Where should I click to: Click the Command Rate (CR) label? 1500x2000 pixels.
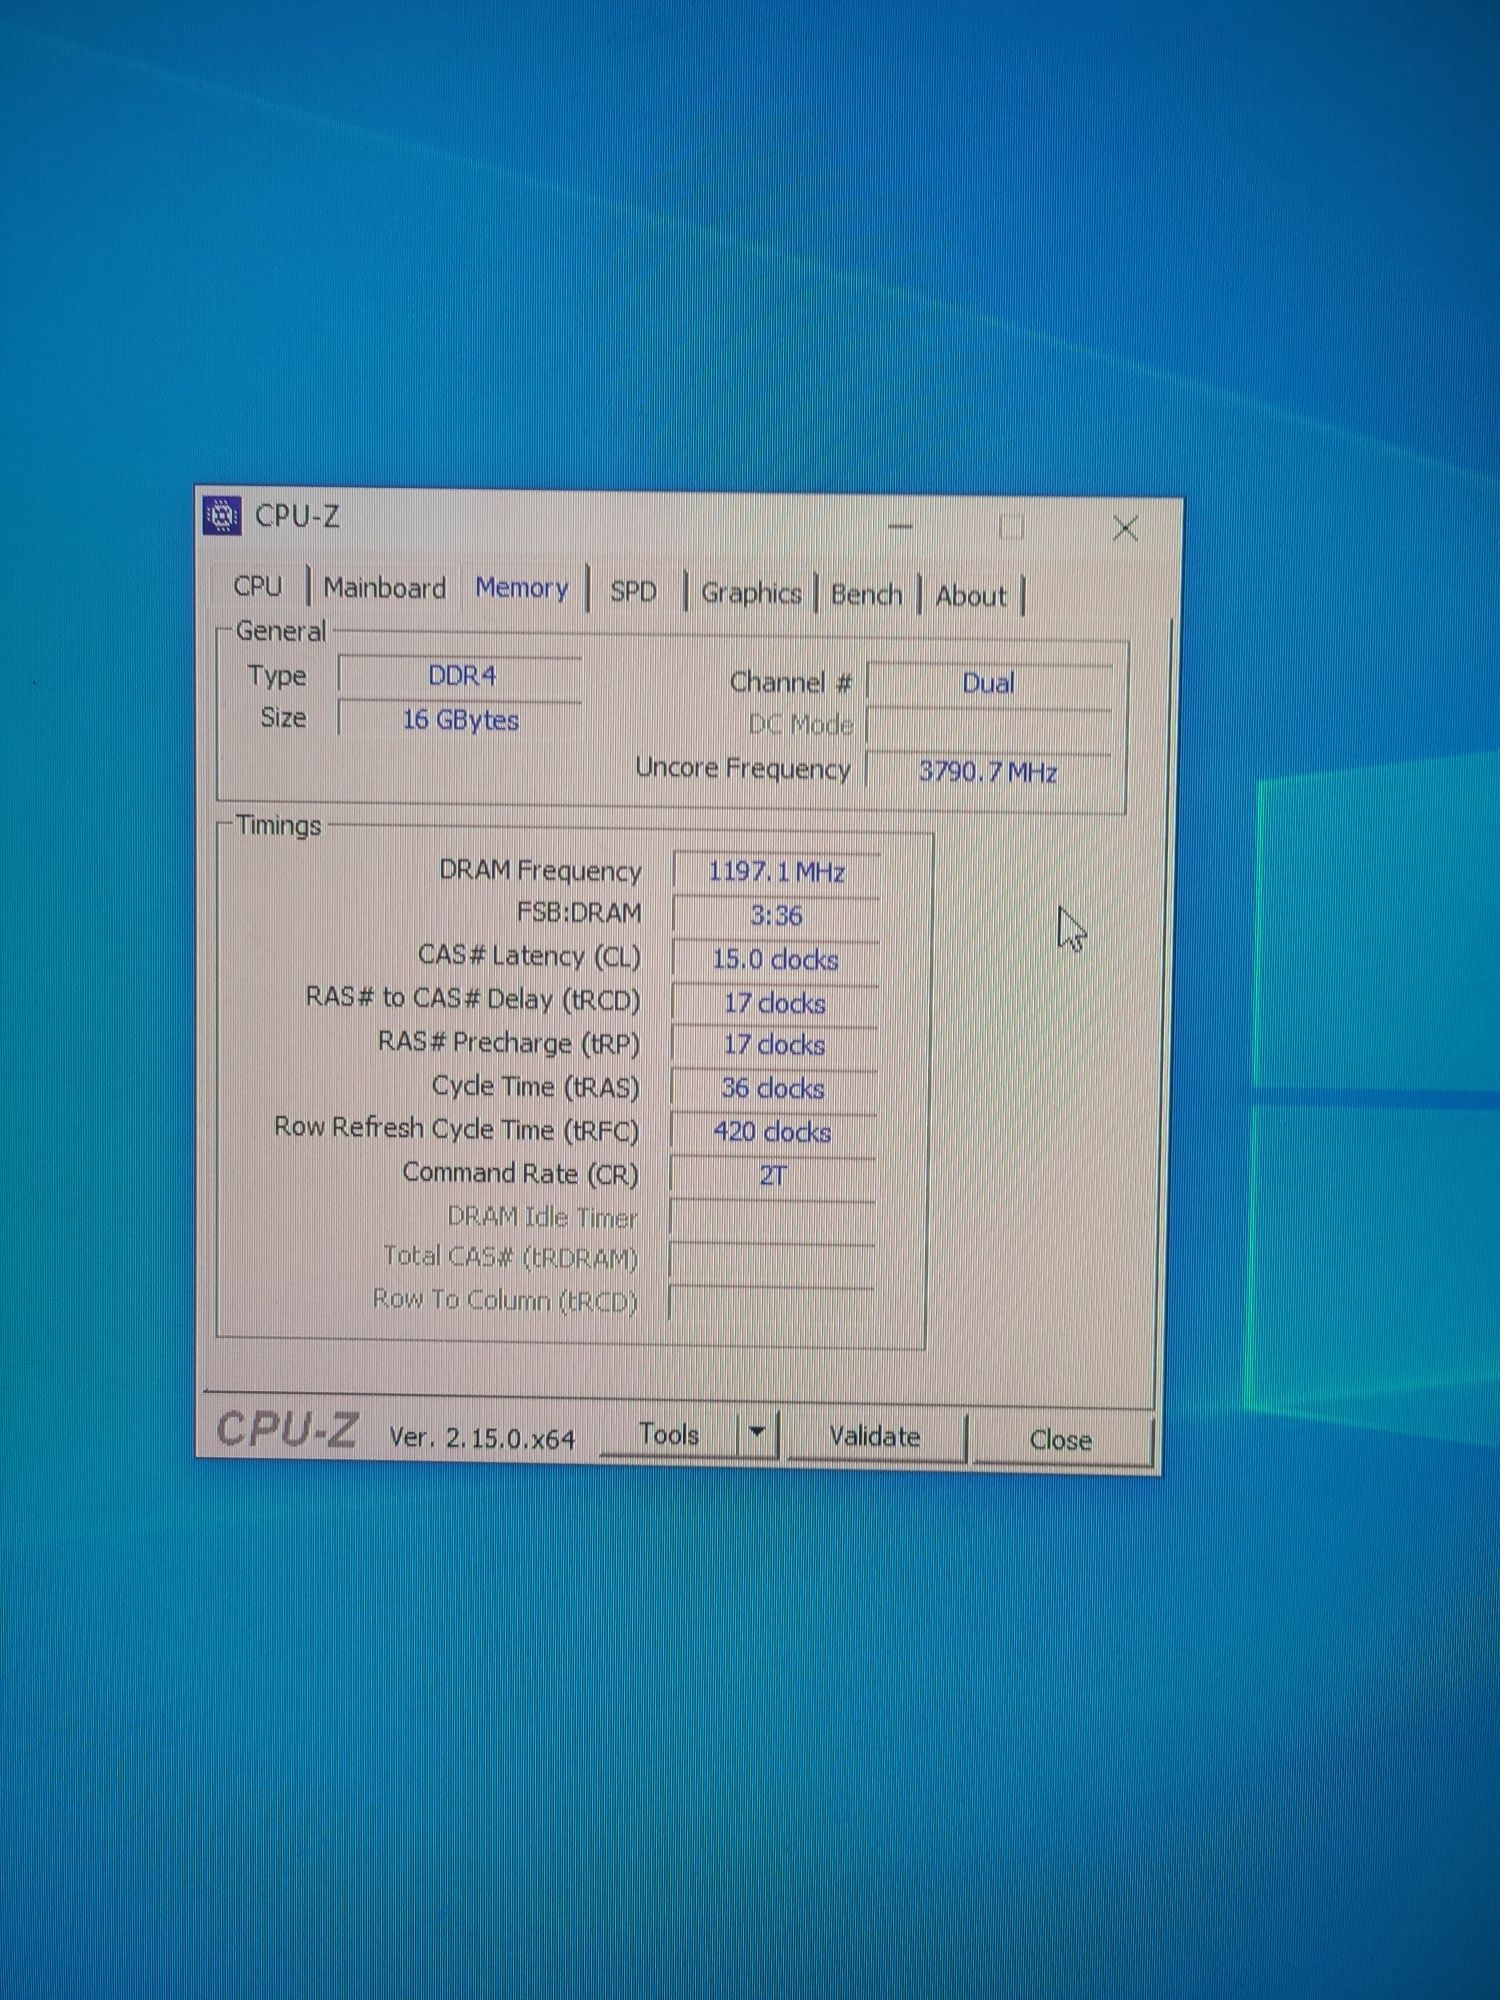pyautogui.click(x=520, y=1173)
